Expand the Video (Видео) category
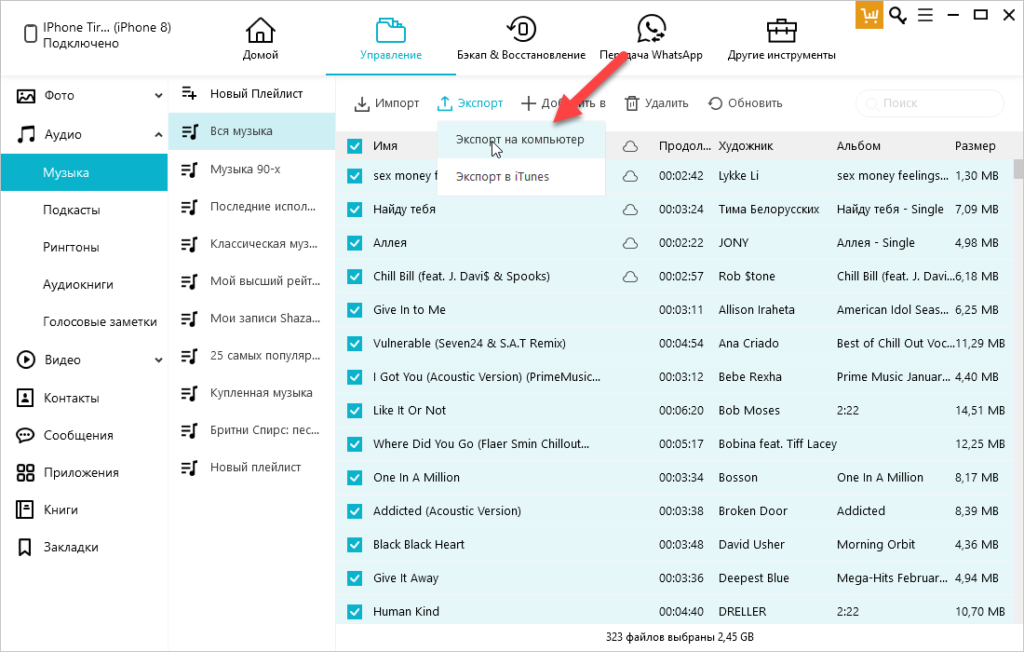This screenshot has height=652, width=1024. [158, 360]
